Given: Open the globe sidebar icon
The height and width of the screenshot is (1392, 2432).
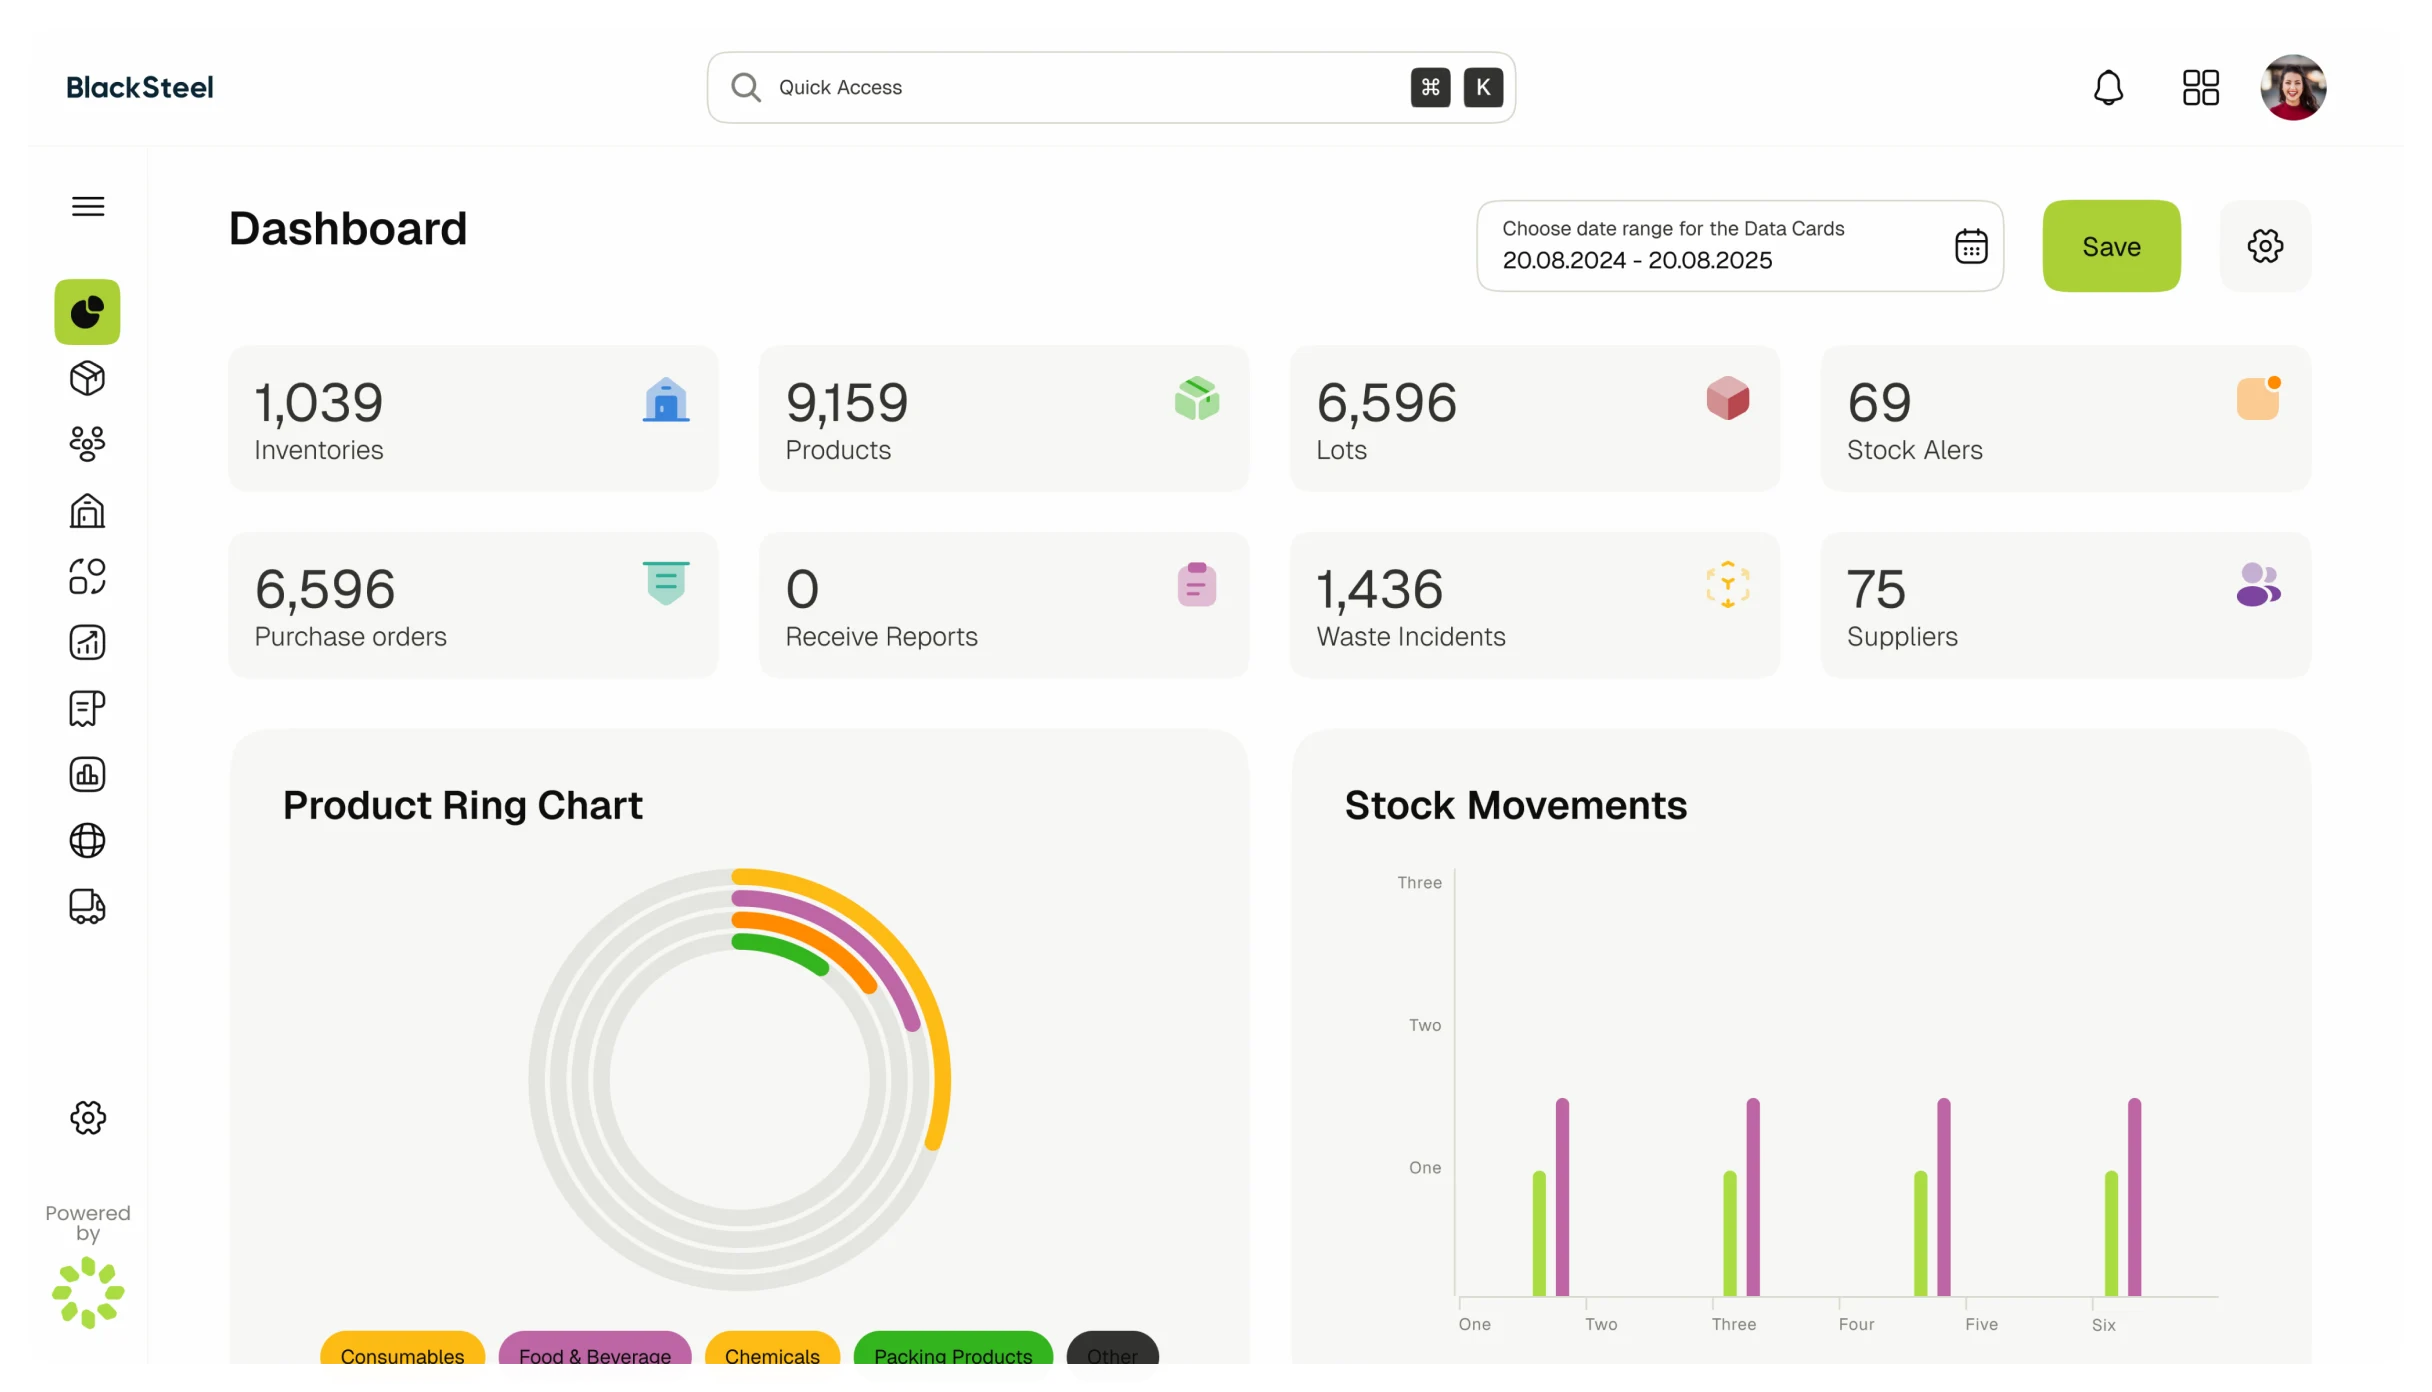Looking at the screenshot, I should click(x=87, y=840).
